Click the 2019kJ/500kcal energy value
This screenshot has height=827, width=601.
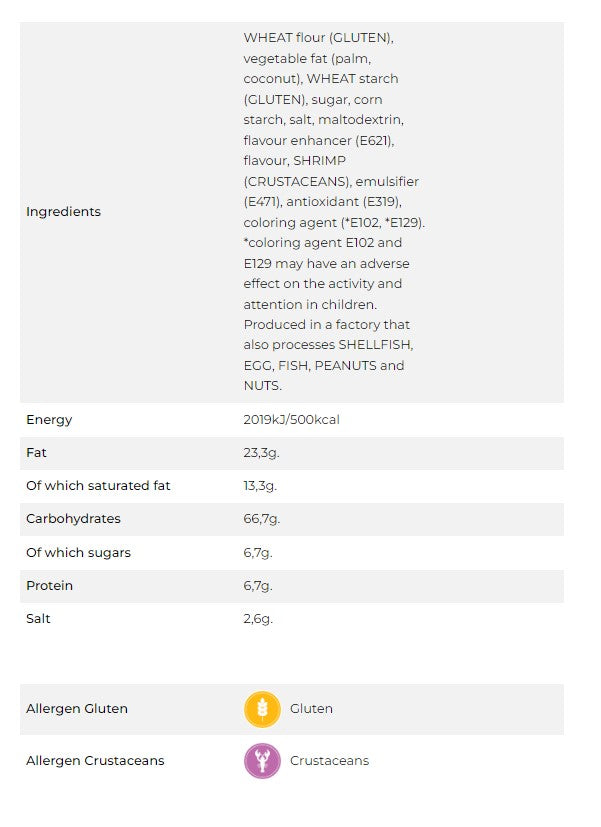(x=291, y=420)
